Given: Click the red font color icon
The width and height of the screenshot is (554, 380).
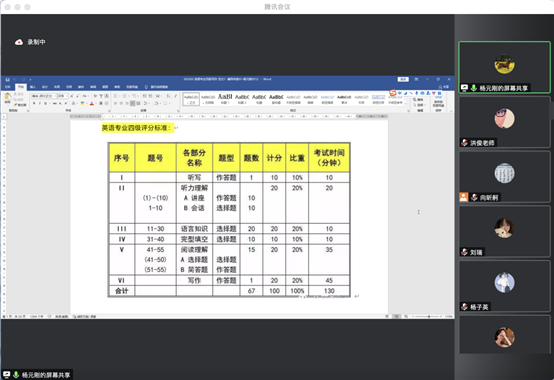Looking at the screenshot, I should tap(92, 103).
